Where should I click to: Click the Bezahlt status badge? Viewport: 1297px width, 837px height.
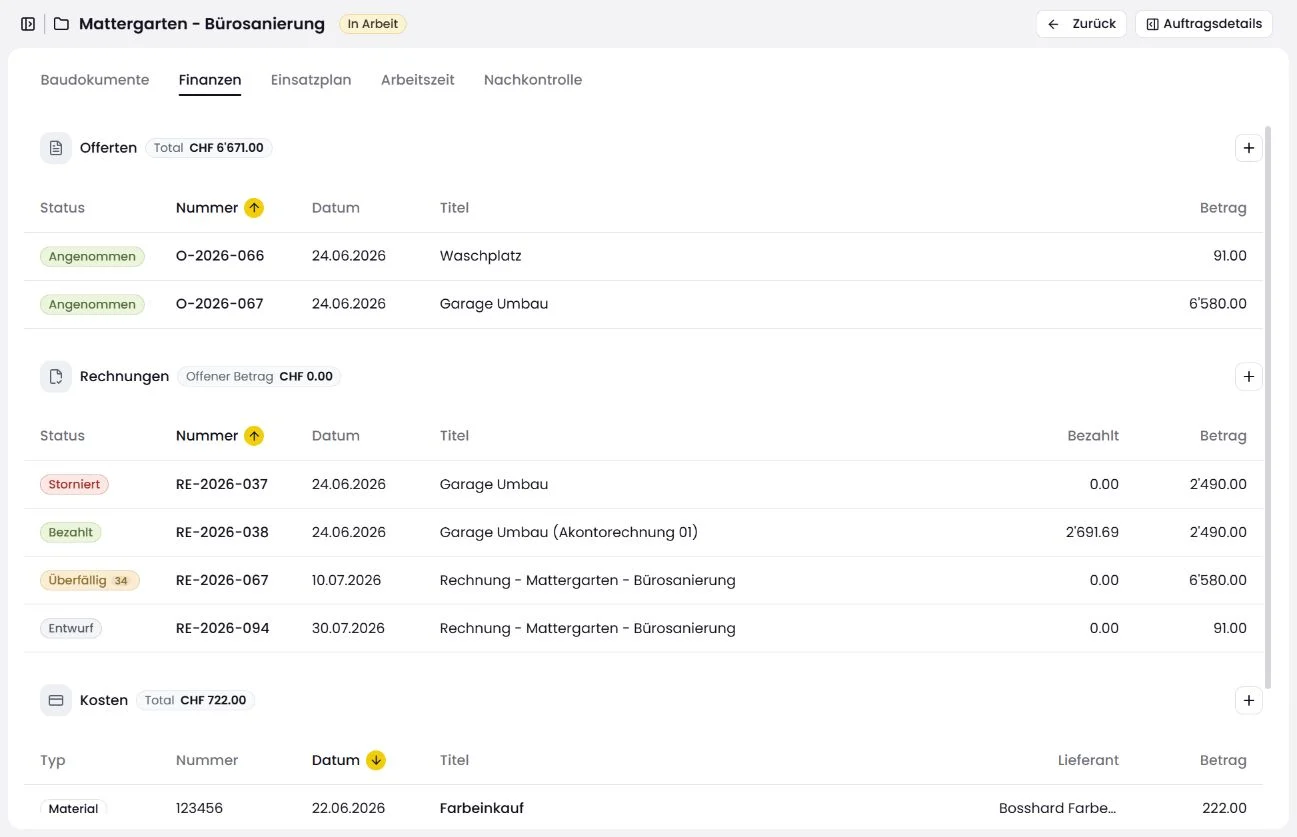pos(71,533)
